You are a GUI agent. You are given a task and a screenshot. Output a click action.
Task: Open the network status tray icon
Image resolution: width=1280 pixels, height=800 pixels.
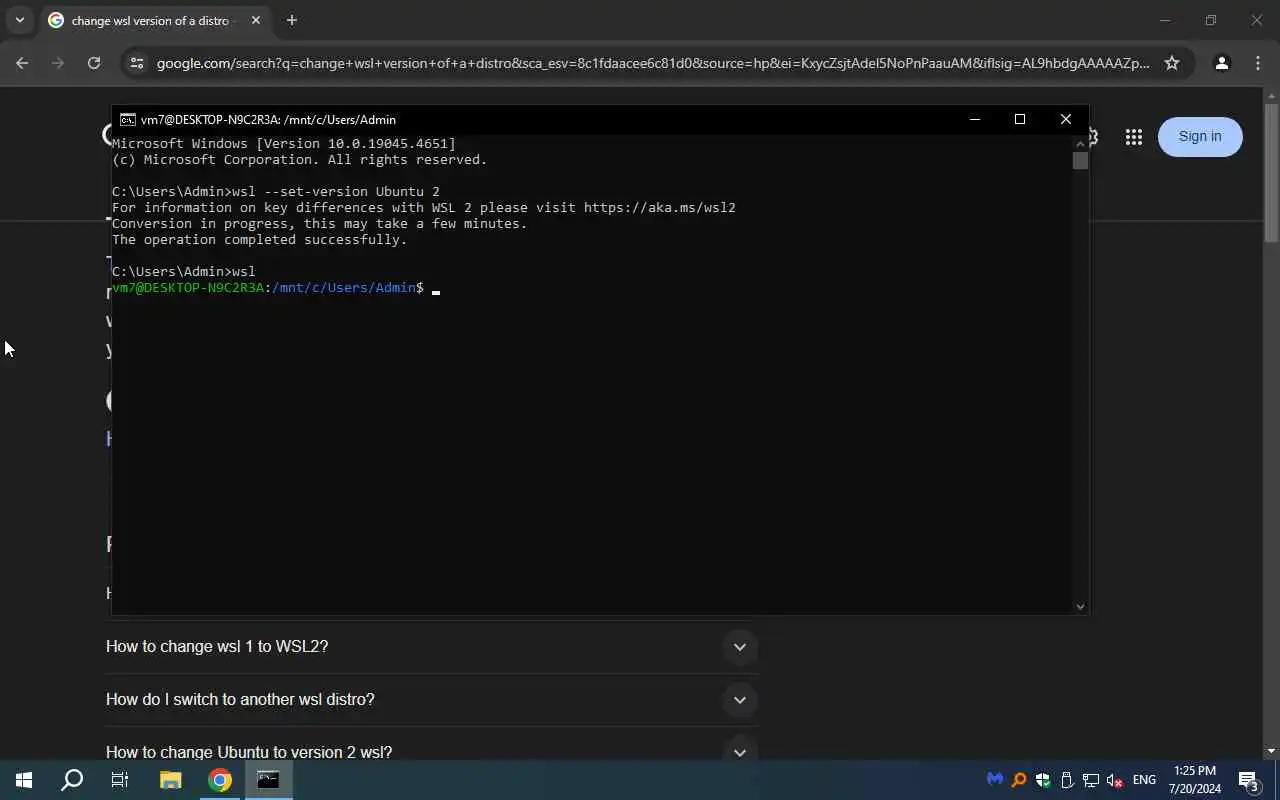(1091, 780)
